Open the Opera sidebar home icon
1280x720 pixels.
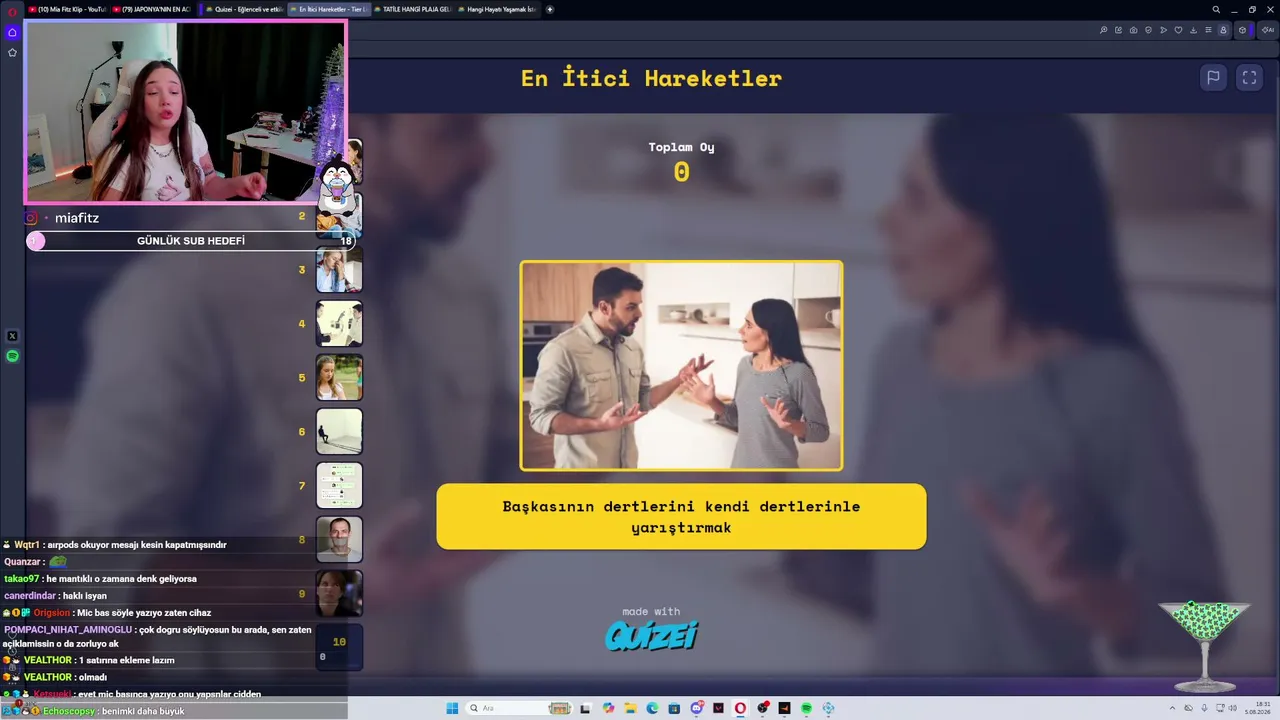12,32
